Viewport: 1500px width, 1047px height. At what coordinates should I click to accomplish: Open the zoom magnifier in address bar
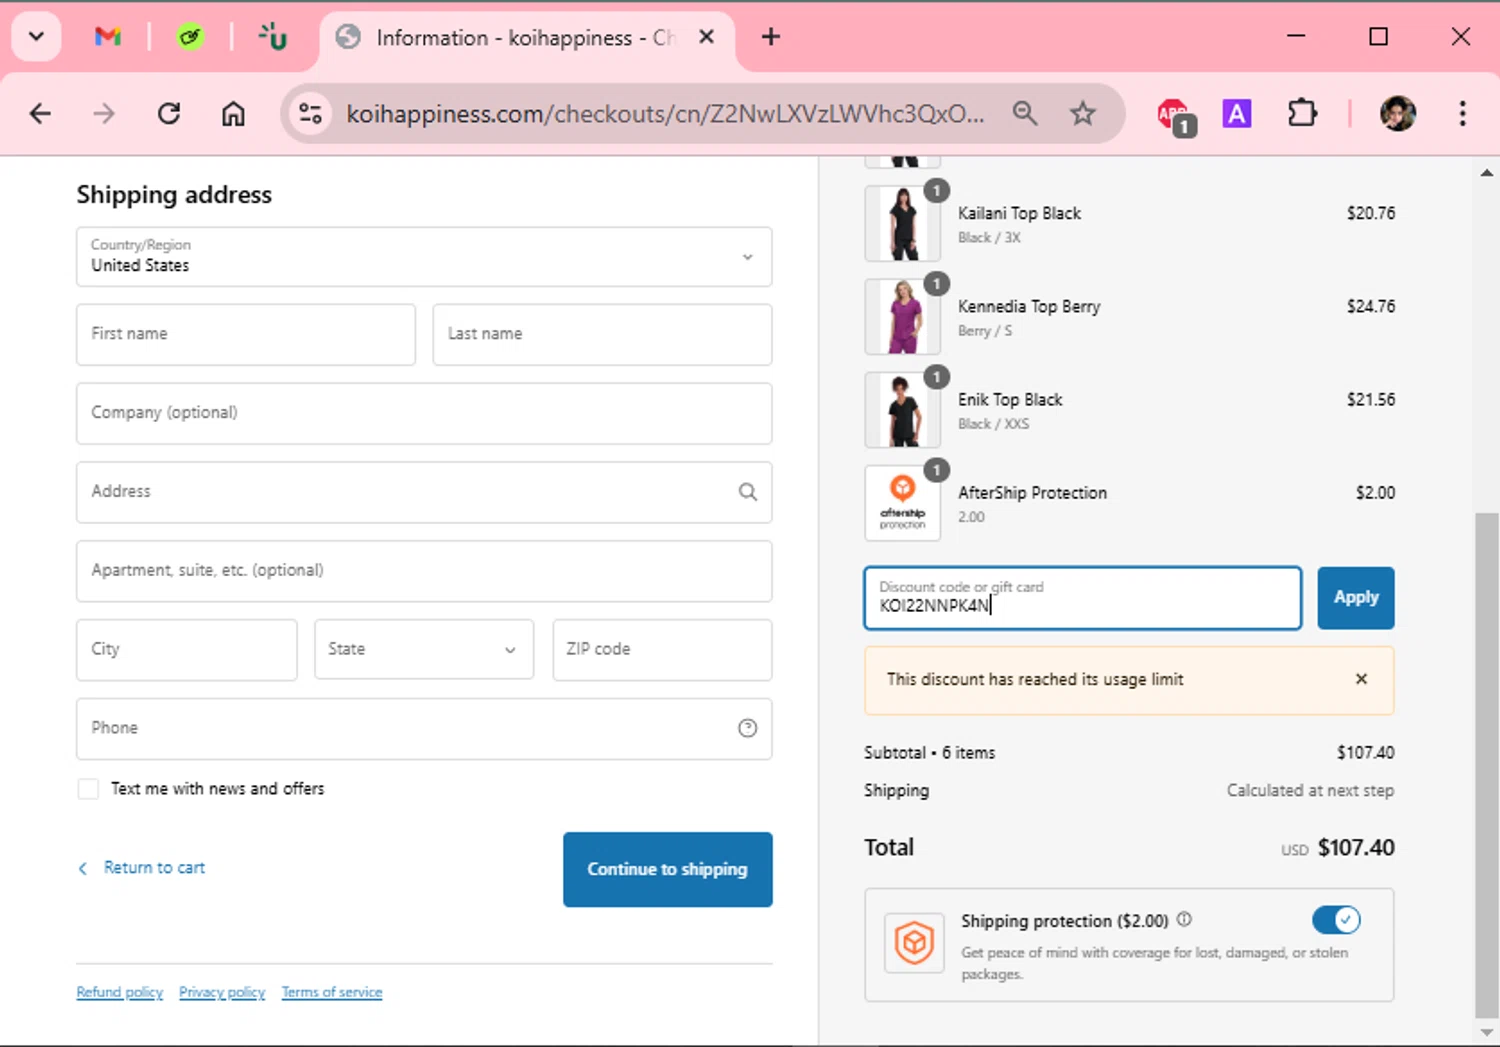tap(1025, 113)
